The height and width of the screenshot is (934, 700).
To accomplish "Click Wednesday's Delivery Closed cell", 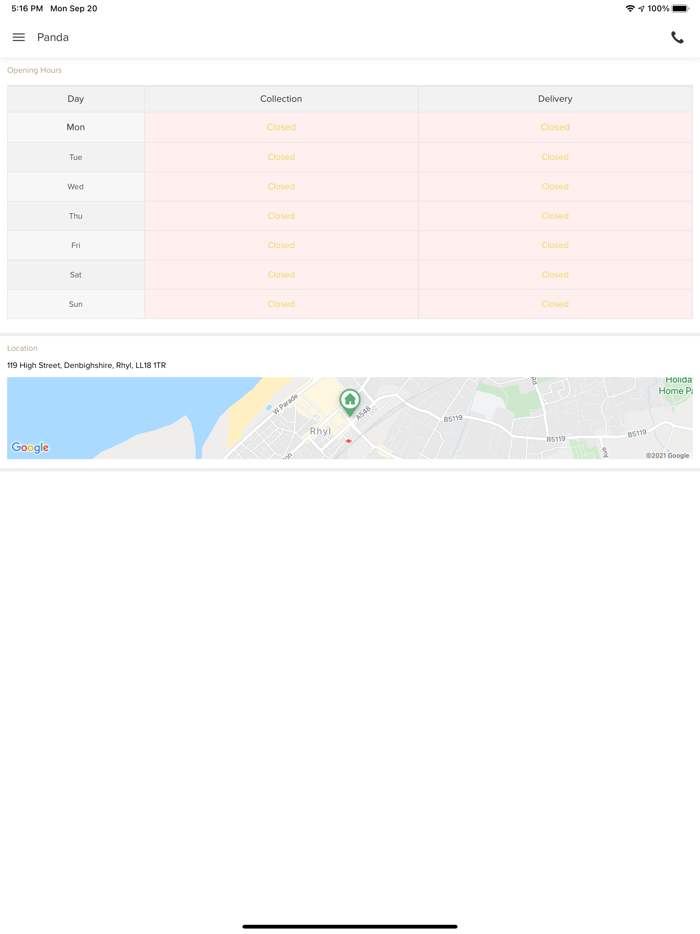I will pos(555,186).
